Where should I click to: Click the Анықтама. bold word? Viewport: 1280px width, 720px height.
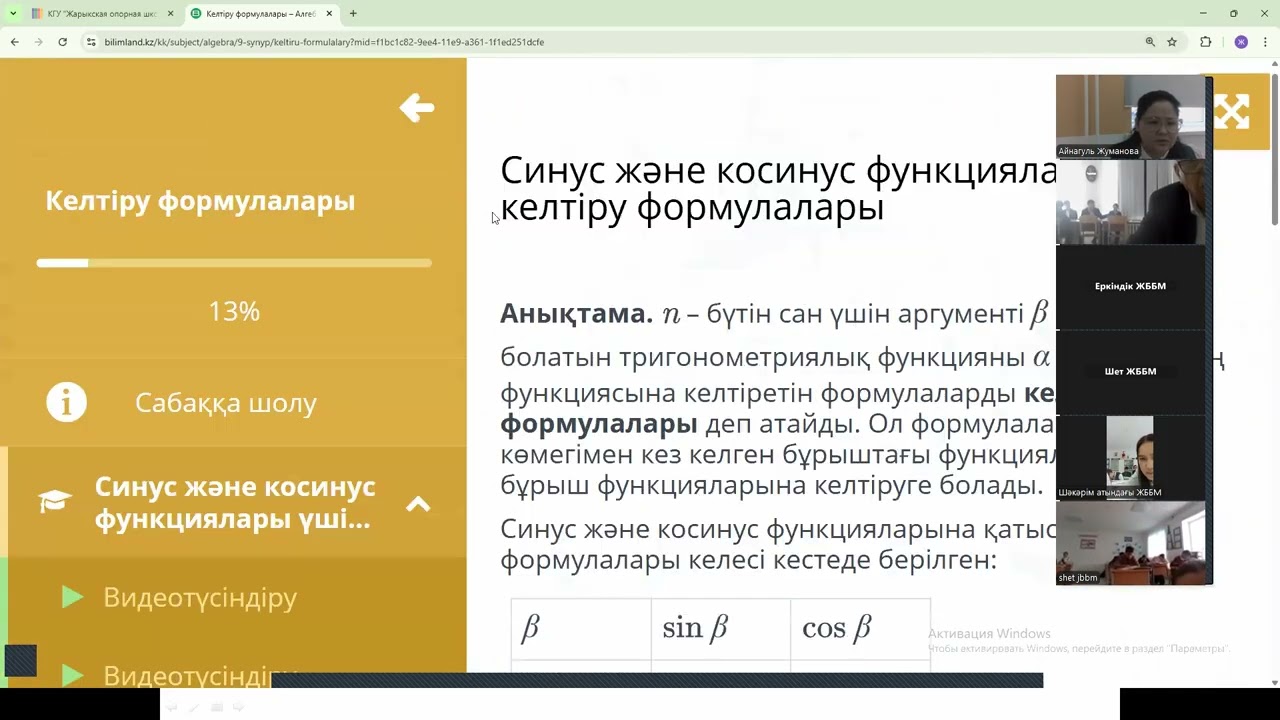pos(576,313)
